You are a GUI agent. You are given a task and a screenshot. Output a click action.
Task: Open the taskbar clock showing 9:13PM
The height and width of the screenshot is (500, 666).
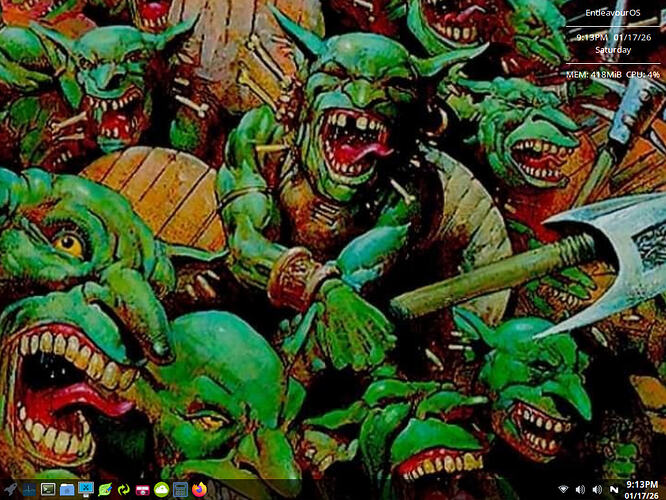tap(641, 489)
